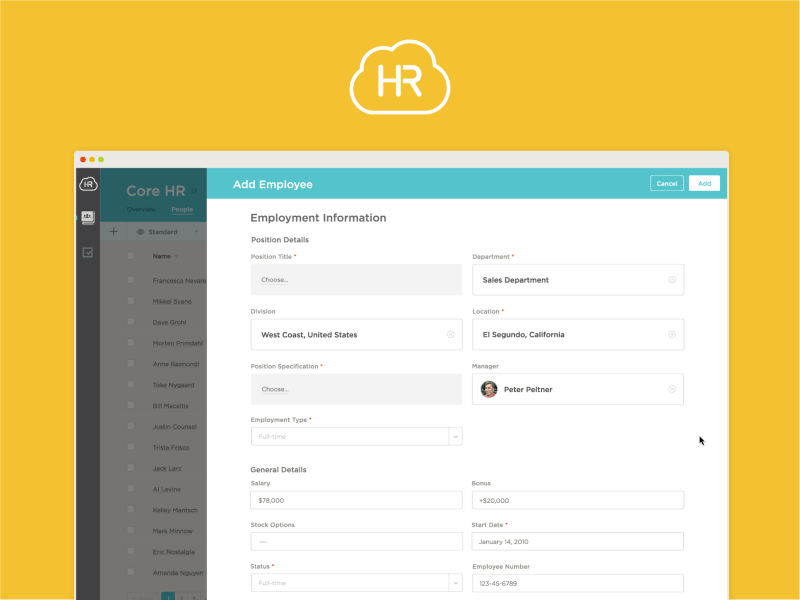Open the Standard view dropdown
Screen dimensions: 800x600
click(x=165, y=232)
